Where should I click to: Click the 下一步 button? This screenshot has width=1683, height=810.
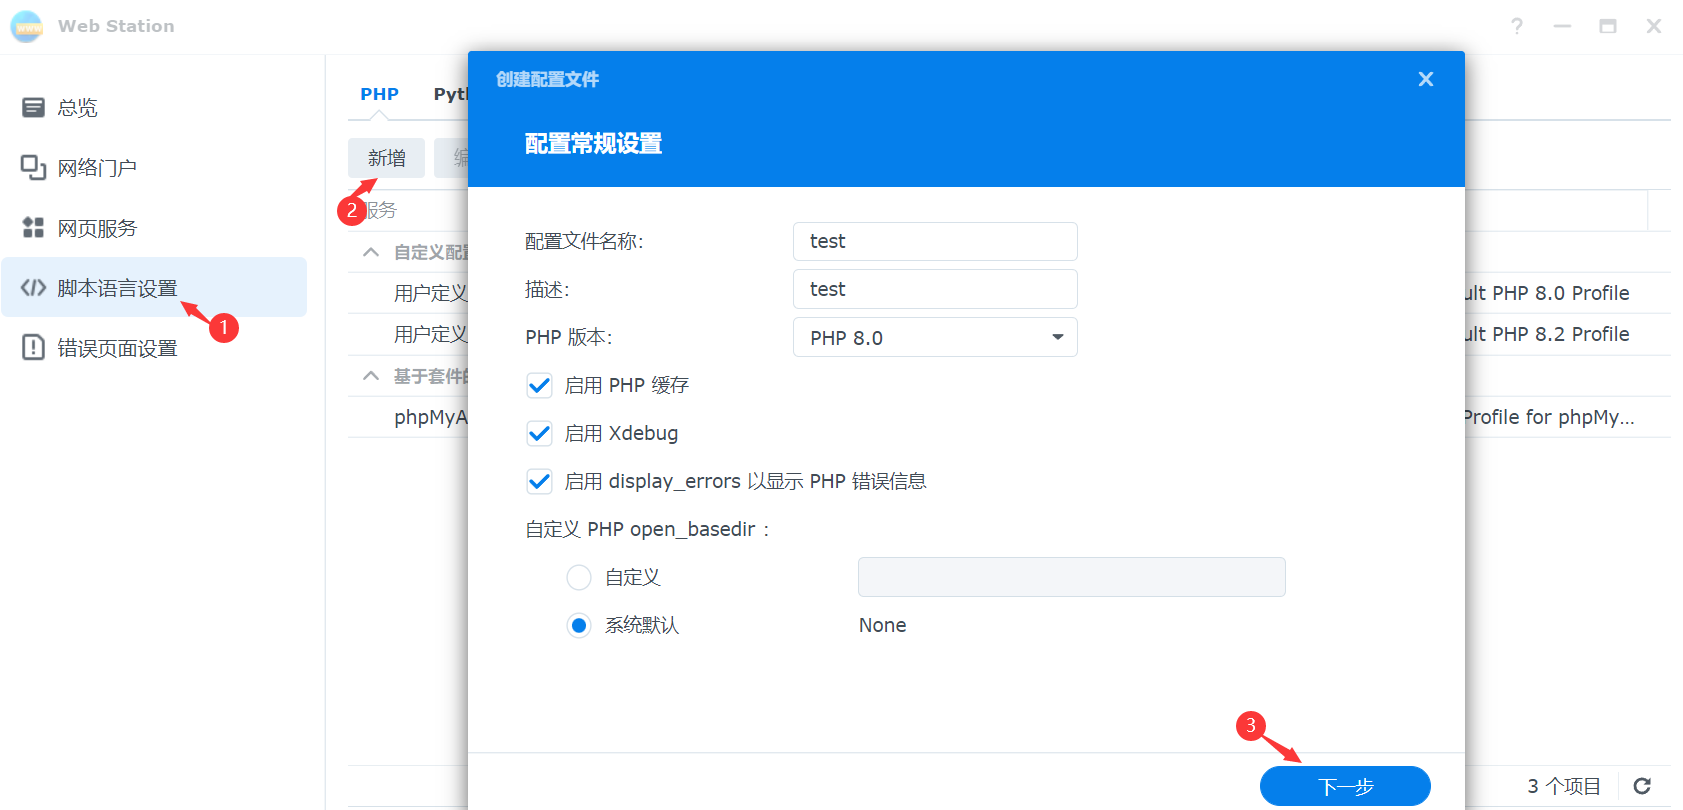[x=1345, y=786]
